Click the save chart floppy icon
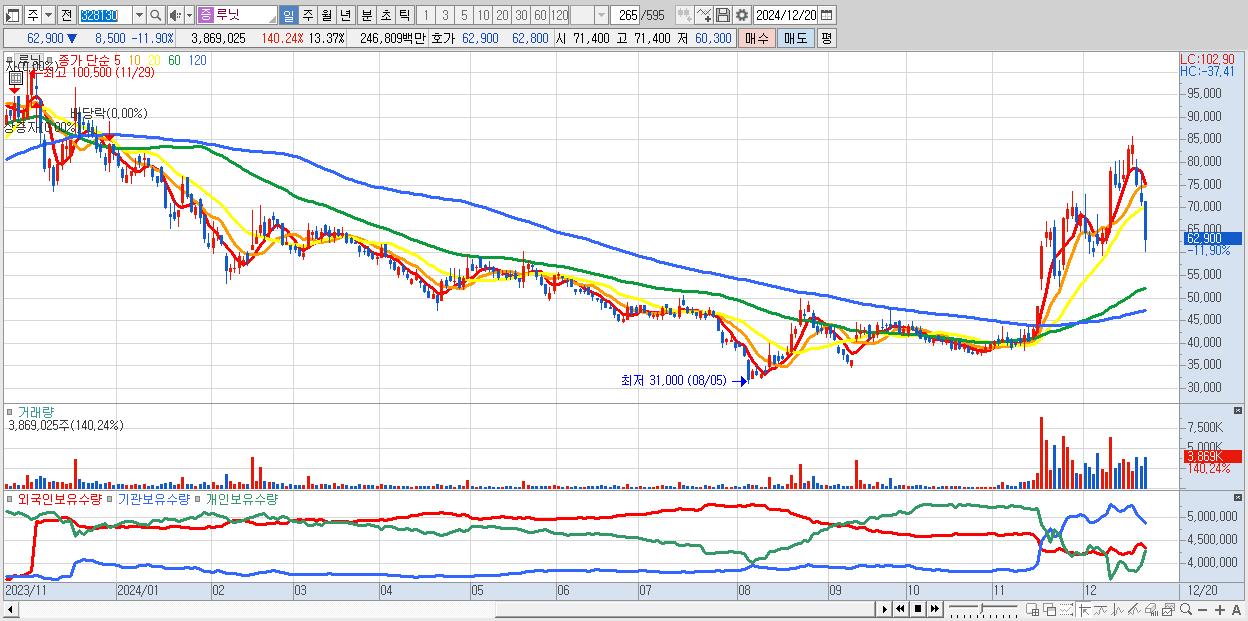 (723, 16)
